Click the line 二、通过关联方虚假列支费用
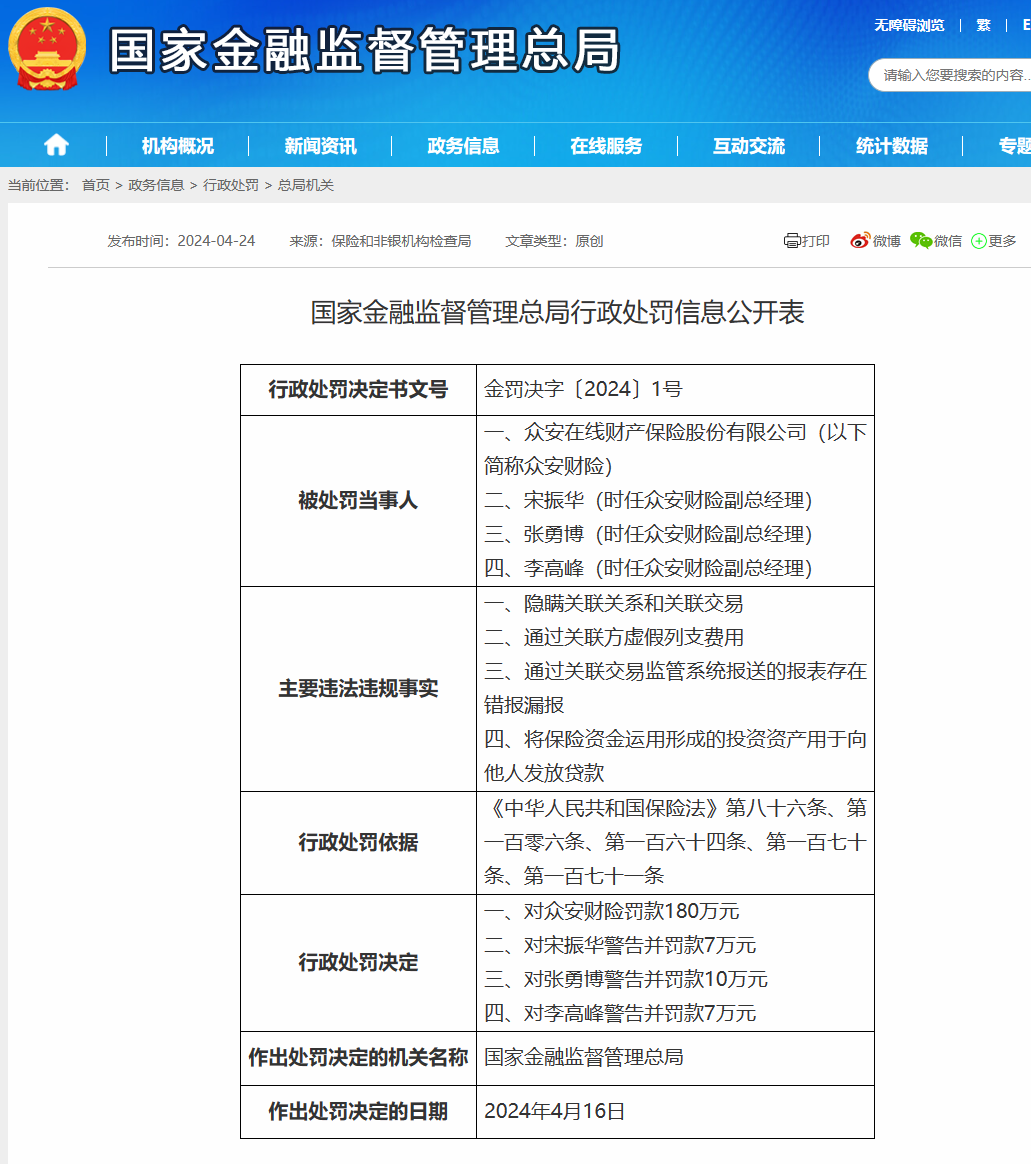 click(614, 637)
